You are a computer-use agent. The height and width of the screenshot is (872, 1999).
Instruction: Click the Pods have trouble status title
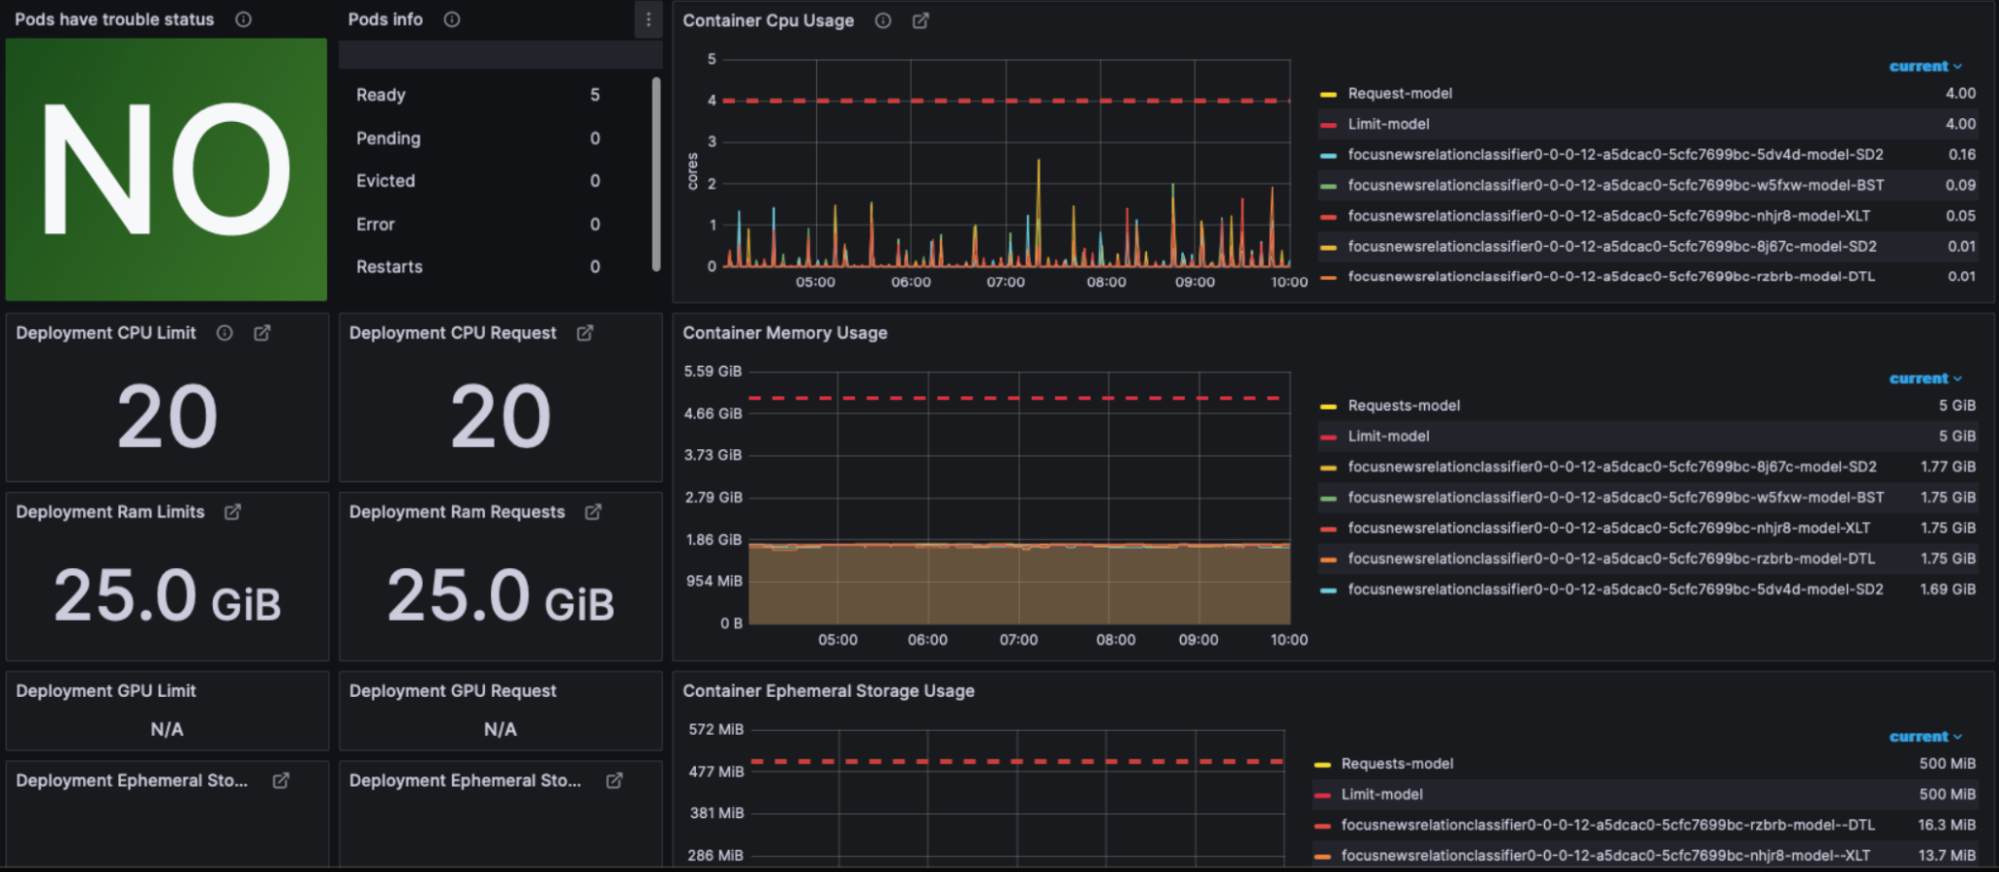[x=114, y=19]
